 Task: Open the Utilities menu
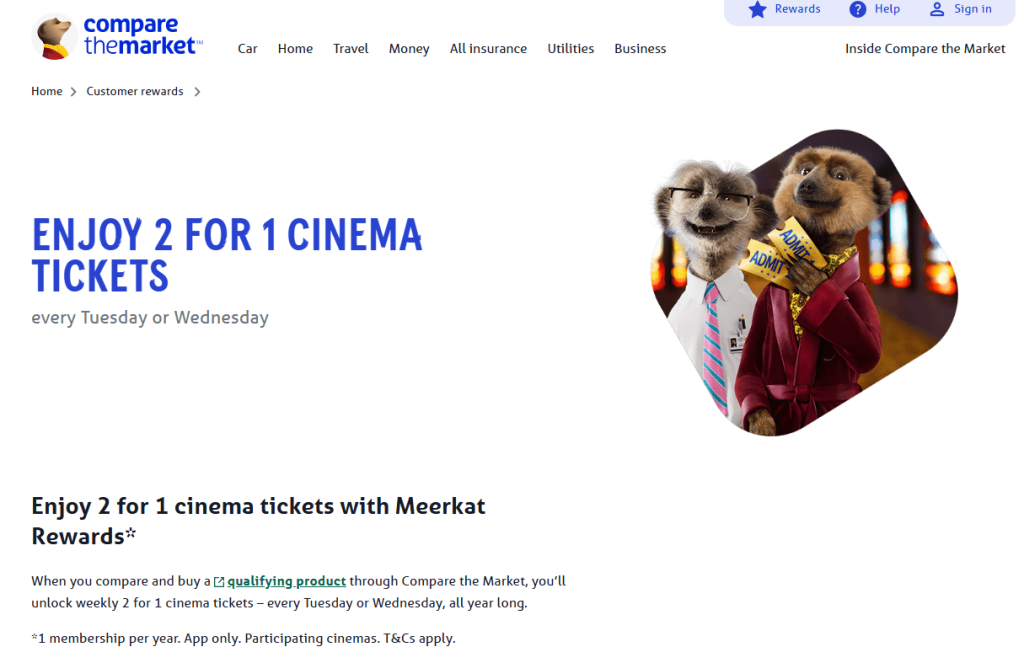tap(570, 49)
